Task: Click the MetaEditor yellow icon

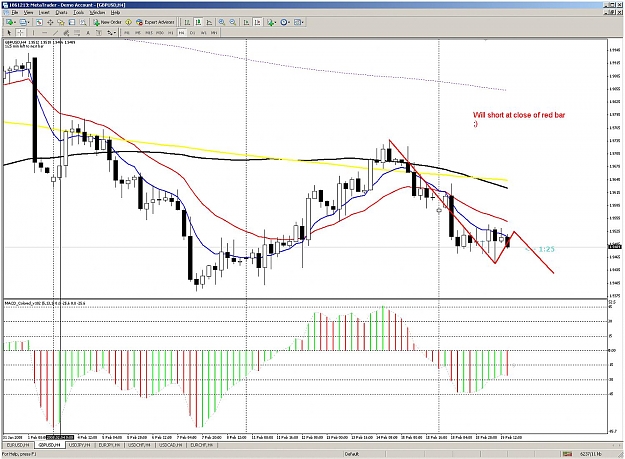Action: click(128, 22)
